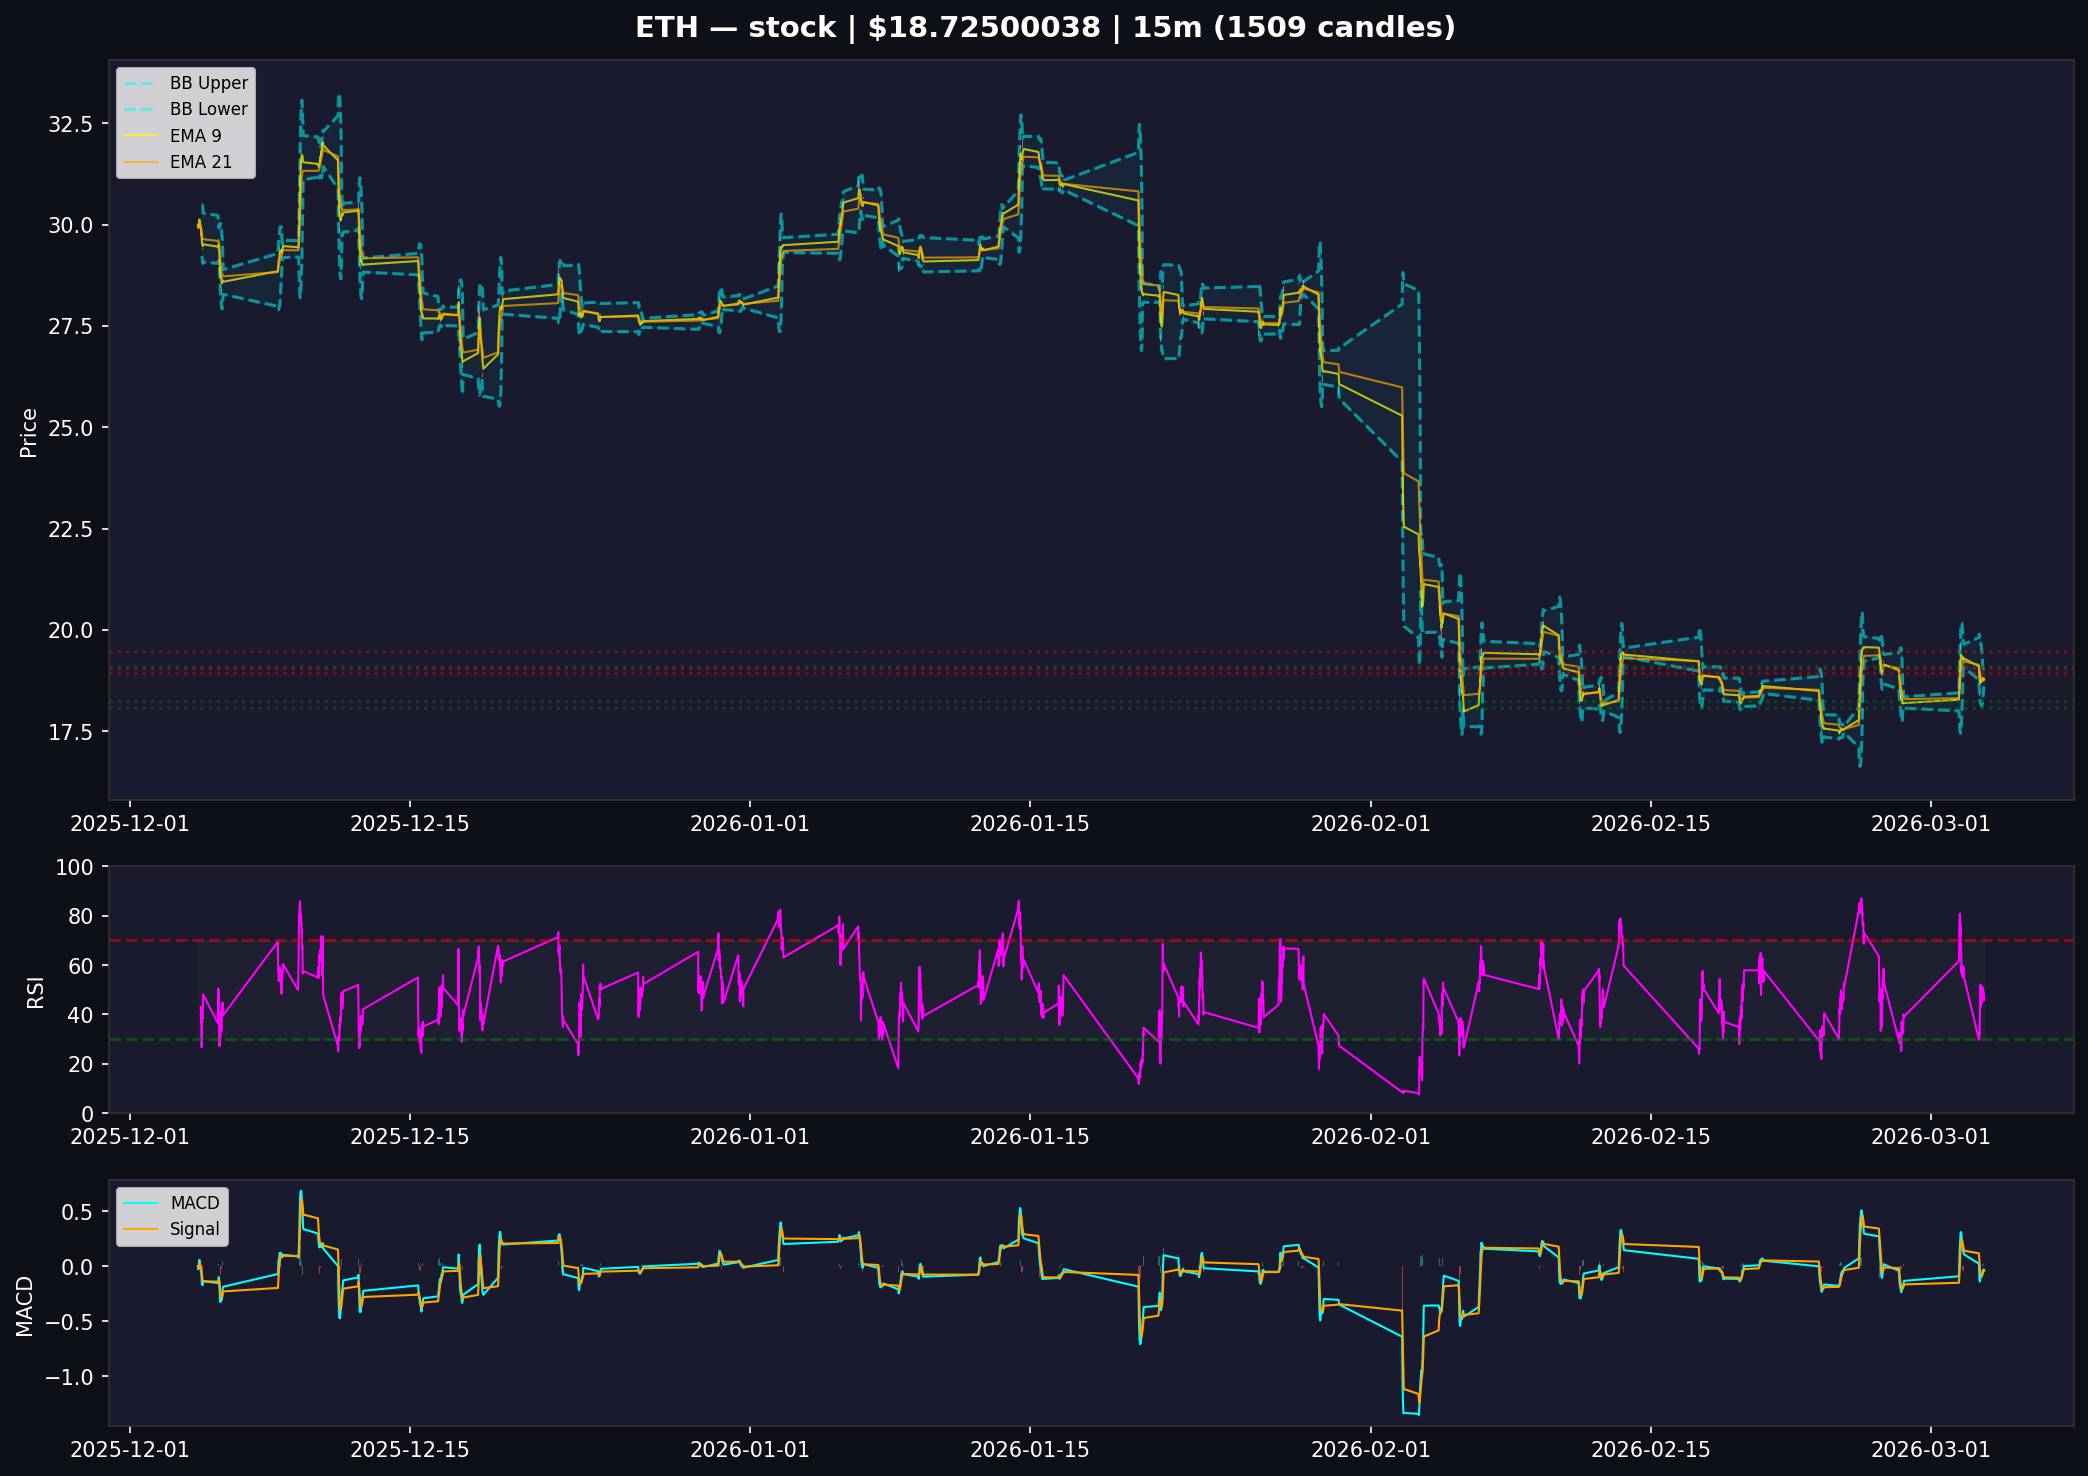The height and width of the screenshot is (1476, 2088).
Task: Click the 17.5 price tick label
Action: 70,732
